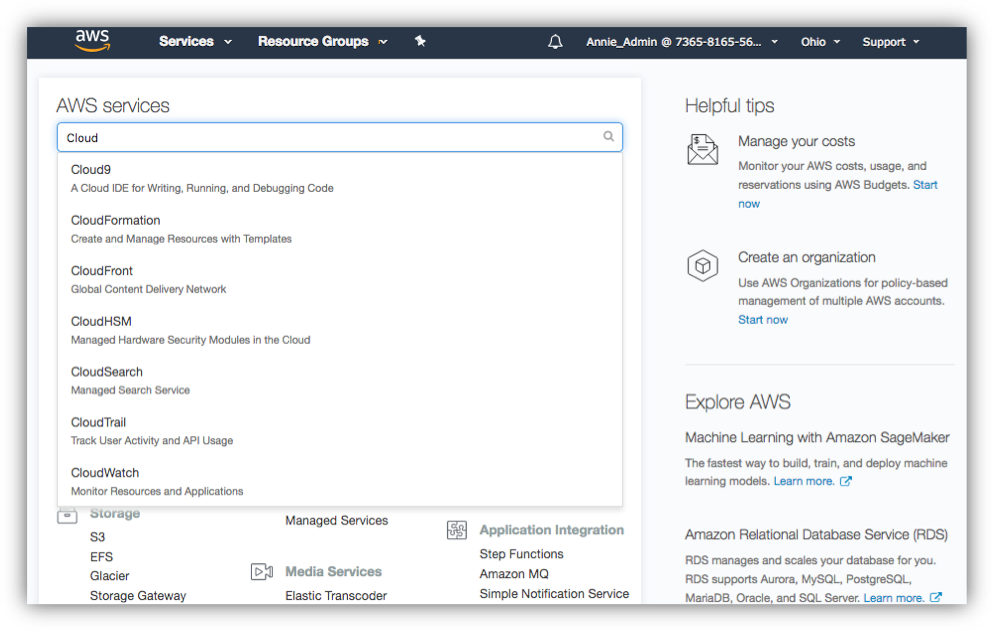This screenshot has height=631, width=993.
Task: Click the AWS services search field
Action: pos(339,137)
